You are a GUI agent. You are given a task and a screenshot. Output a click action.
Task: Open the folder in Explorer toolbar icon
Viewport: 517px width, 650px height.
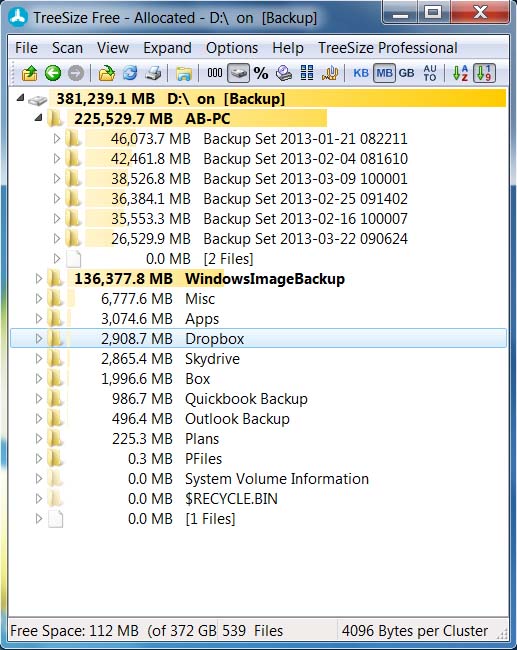pos(184,73)
